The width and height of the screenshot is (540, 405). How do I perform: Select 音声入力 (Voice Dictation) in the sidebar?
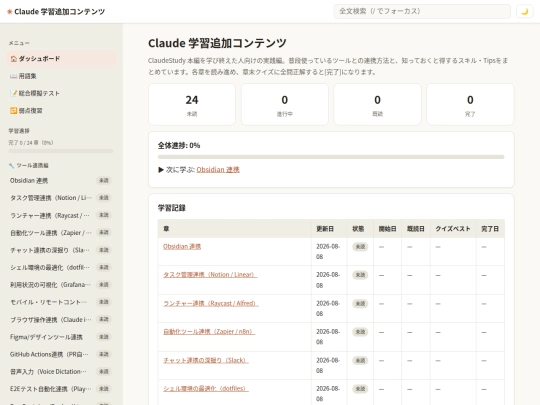coord(61,372)
